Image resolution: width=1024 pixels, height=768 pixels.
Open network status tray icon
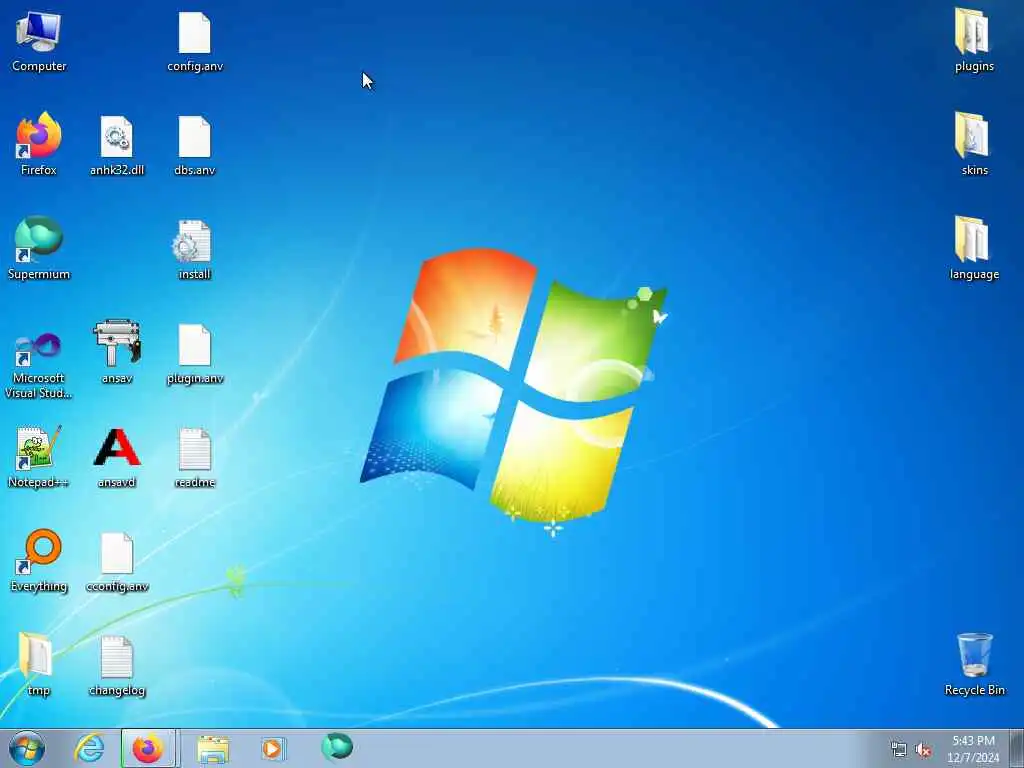[x=899, y=750]
